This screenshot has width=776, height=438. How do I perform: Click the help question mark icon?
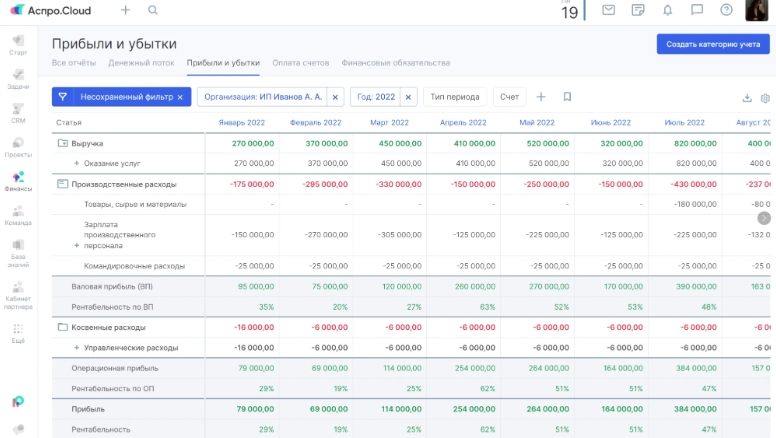725,10
